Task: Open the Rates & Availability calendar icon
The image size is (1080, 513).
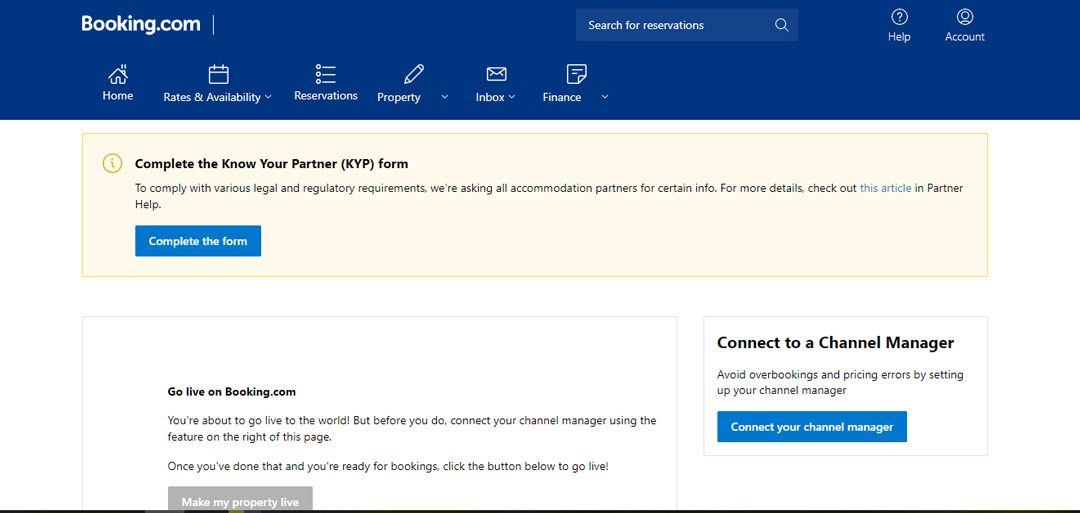Action: pos(218,74)
